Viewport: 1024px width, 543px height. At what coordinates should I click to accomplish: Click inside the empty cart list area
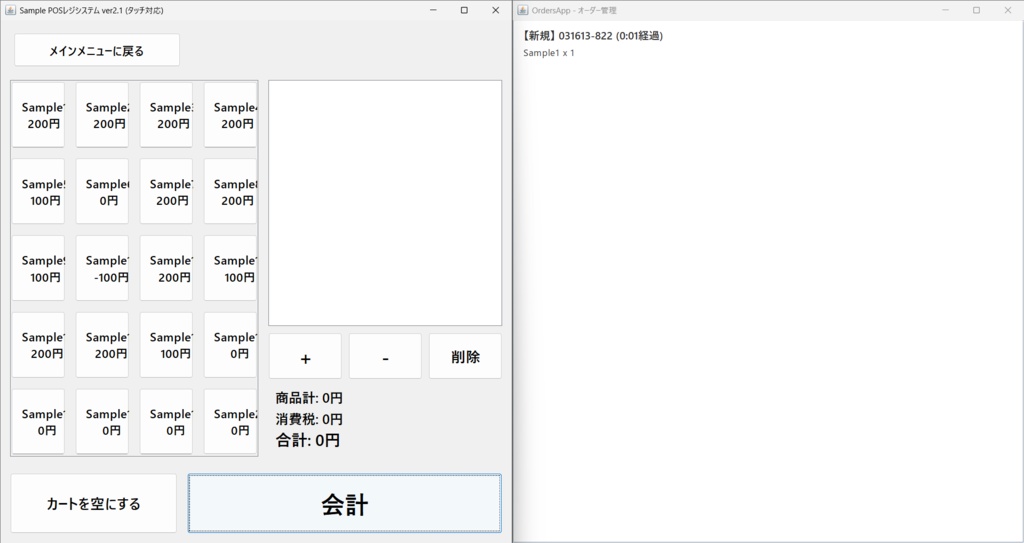pyautogui.click(x=385, y=203)
